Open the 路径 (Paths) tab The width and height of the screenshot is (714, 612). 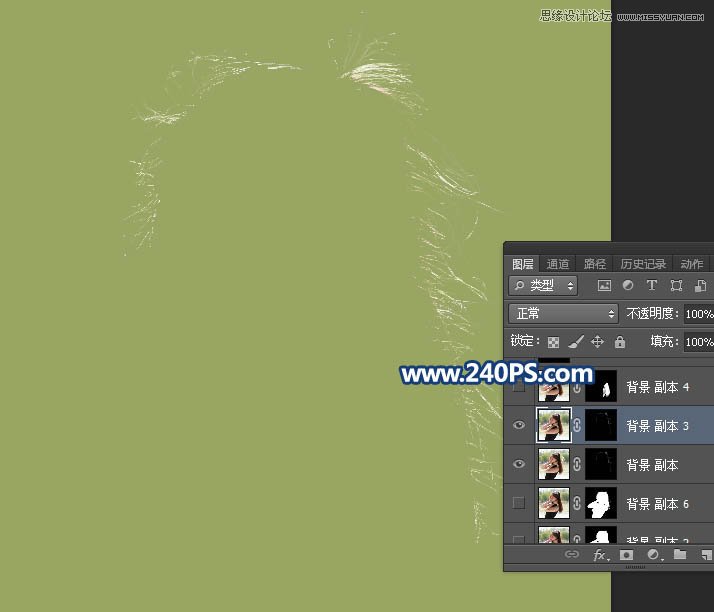[x=595, y=264]
